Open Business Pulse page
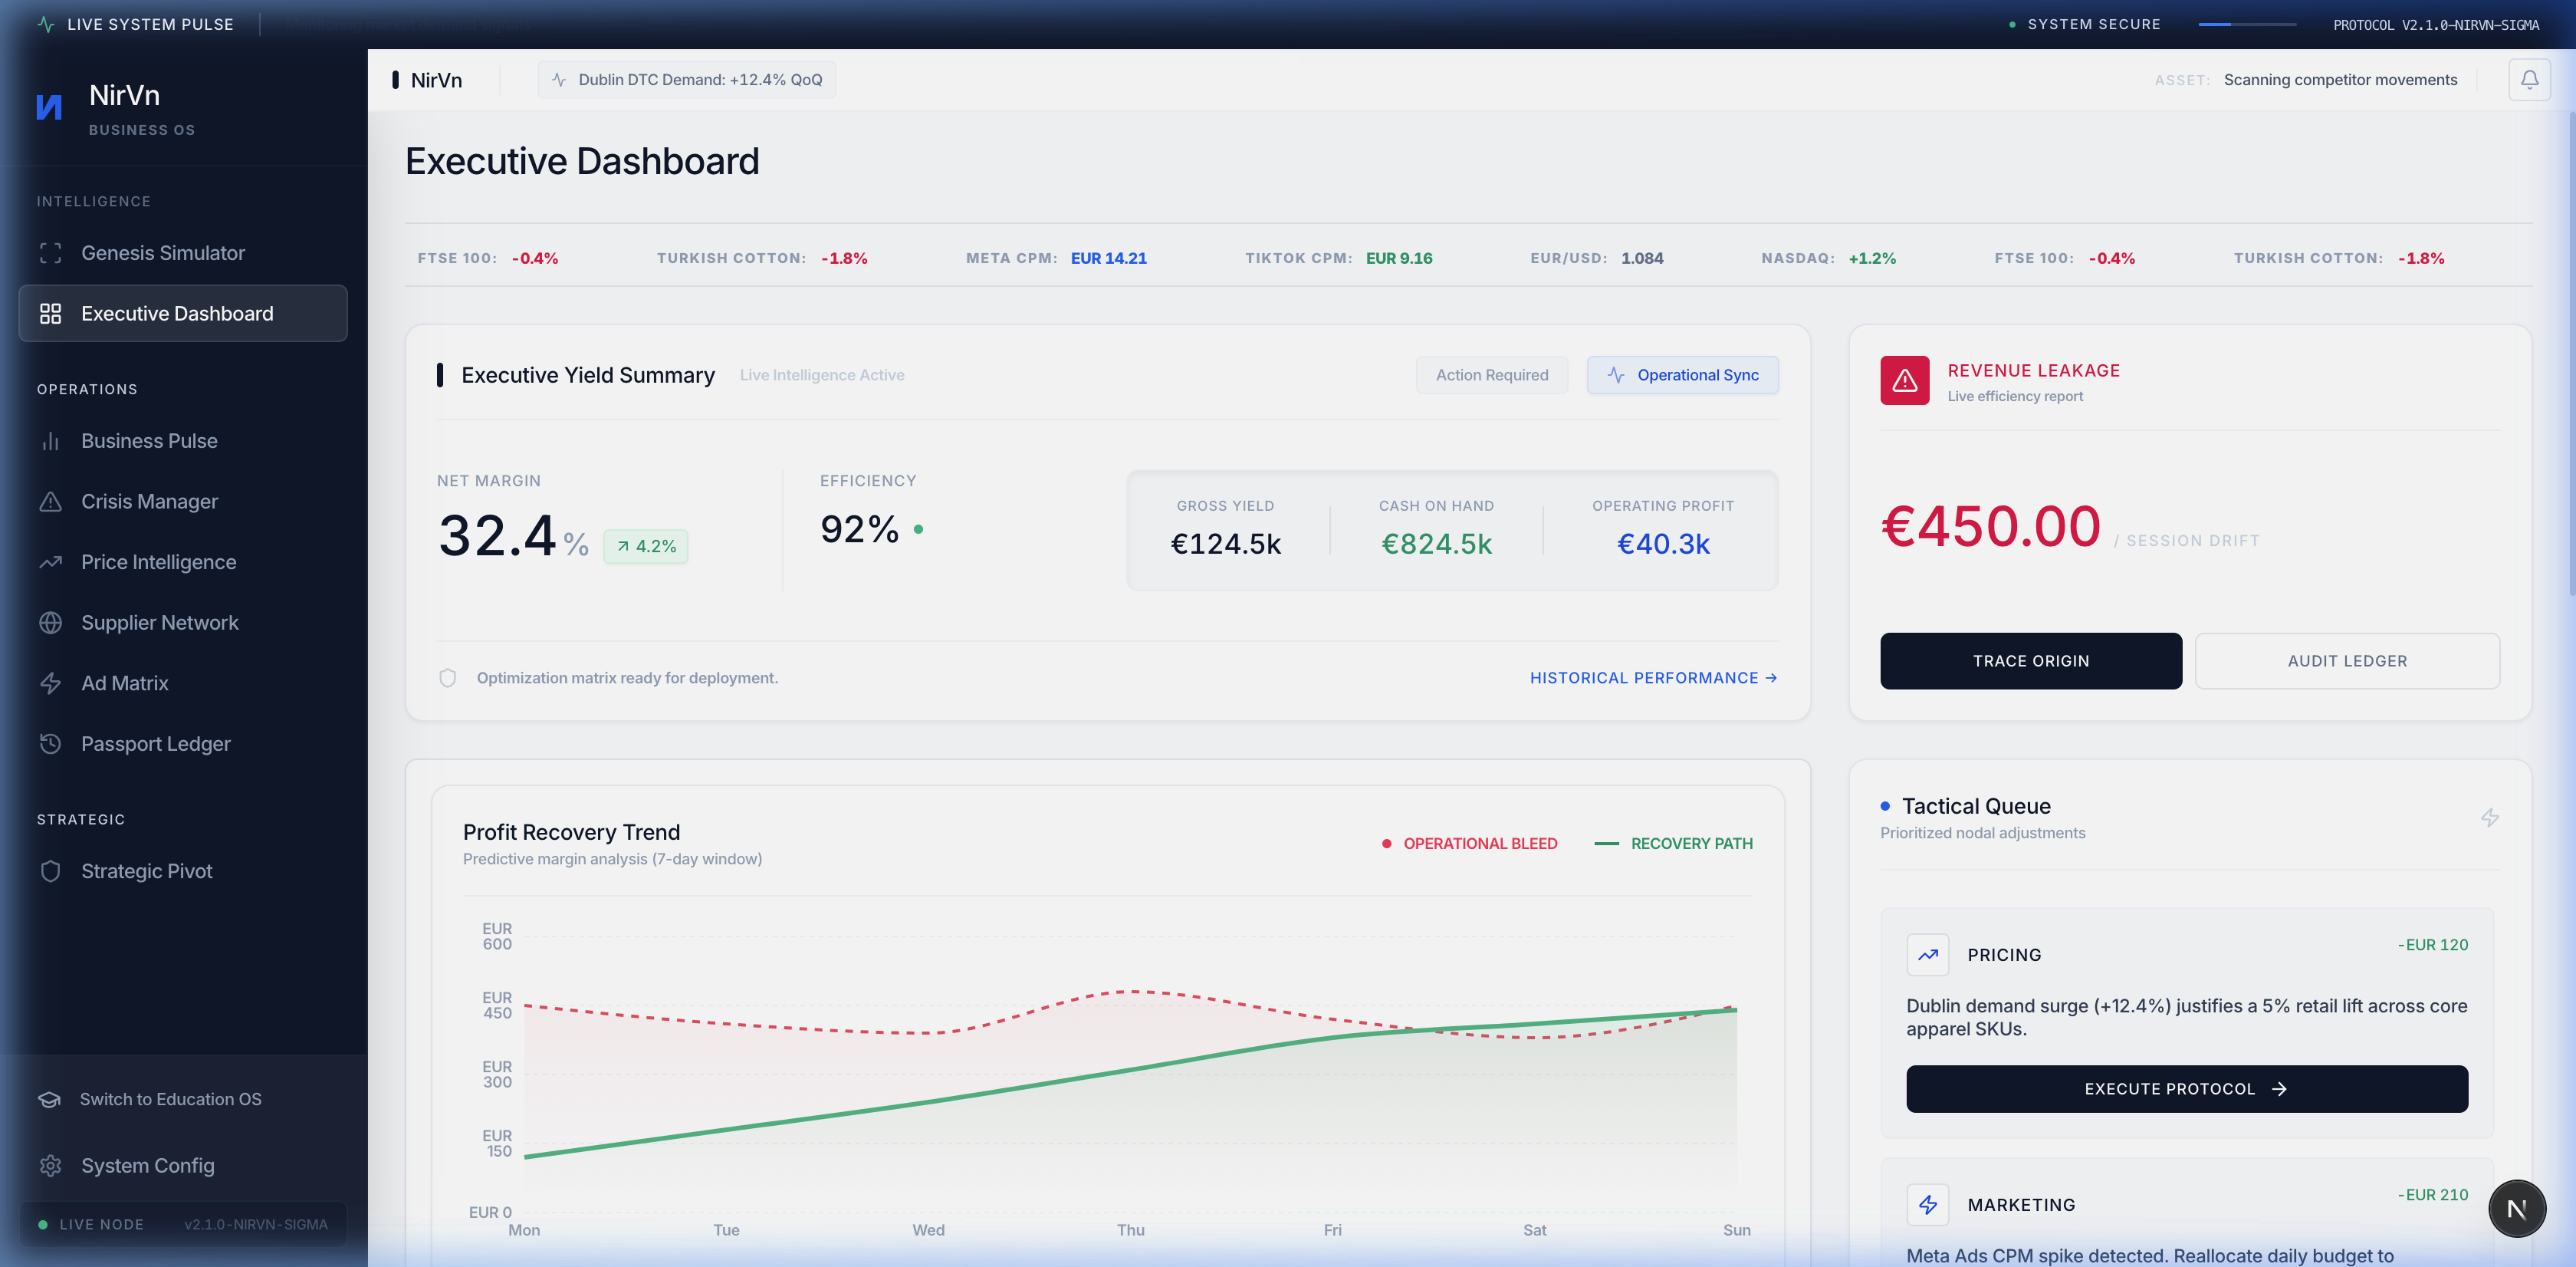Viewport: 2576px width, 1267px height. point(183,441)
